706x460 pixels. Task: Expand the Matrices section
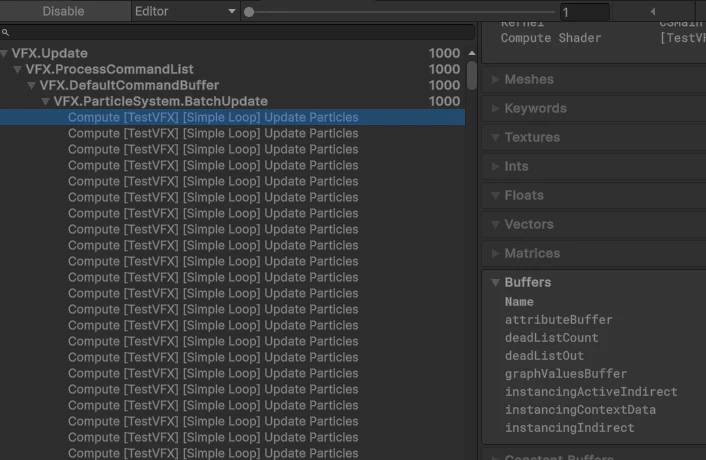(x=495, y=253)
